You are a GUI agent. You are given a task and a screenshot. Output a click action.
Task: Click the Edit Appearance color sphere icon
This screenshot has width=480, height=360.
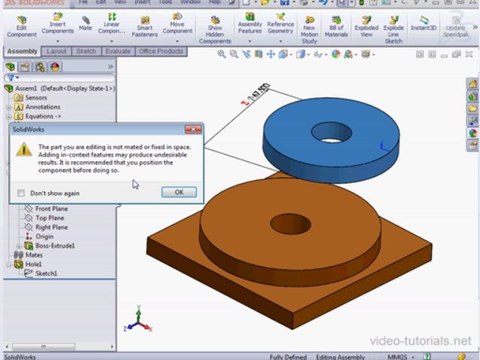coord(336,54)
